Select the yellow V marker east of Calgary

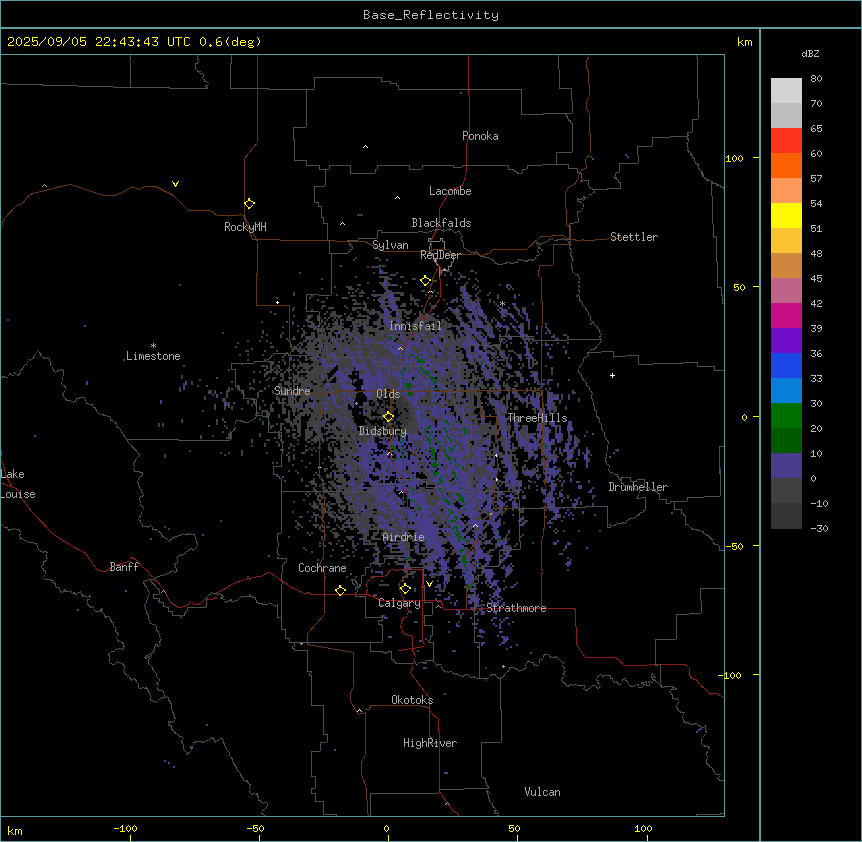(x=429, y=584)
